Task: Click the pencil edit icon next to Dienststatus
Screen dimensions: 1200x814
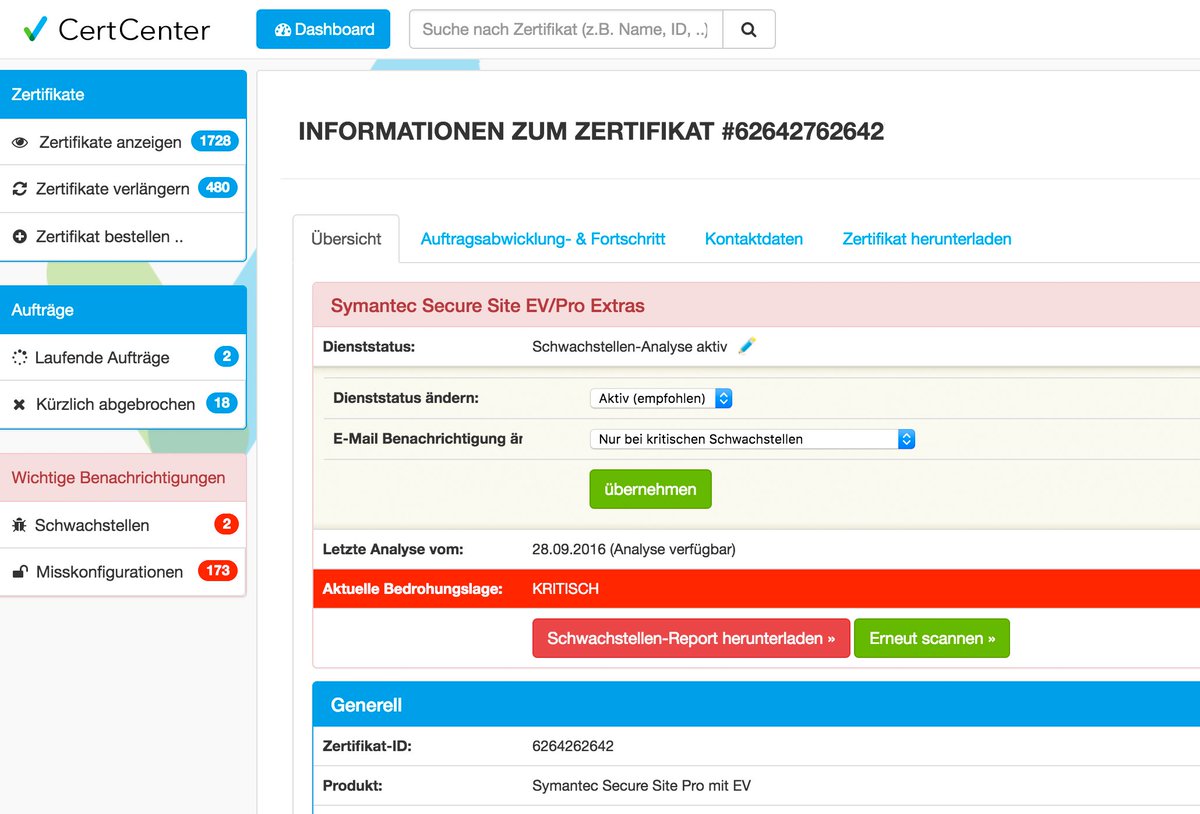Action: coord(747,346)
